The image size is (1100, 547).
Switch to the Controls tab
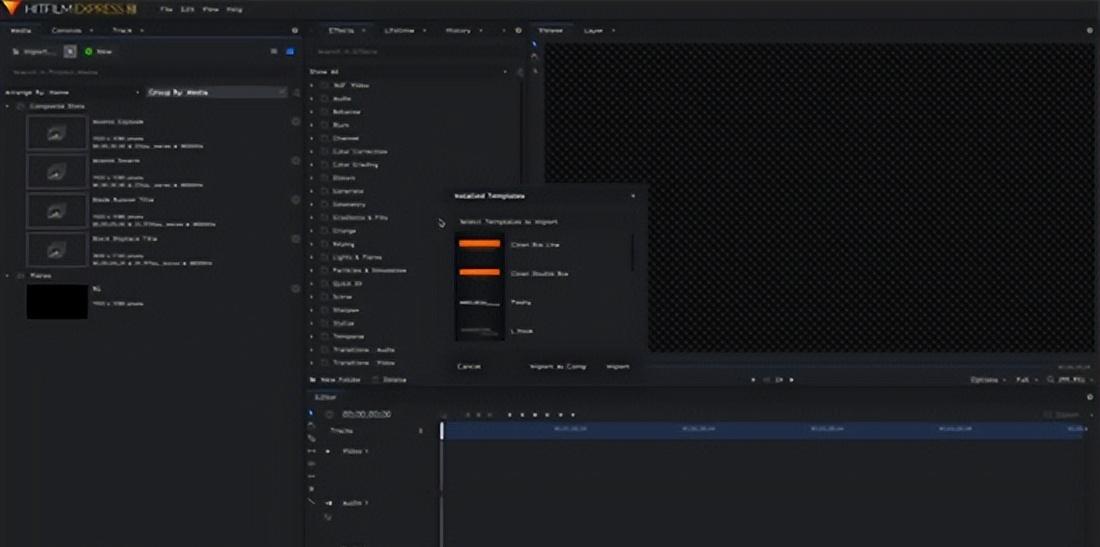pos(67,31)
